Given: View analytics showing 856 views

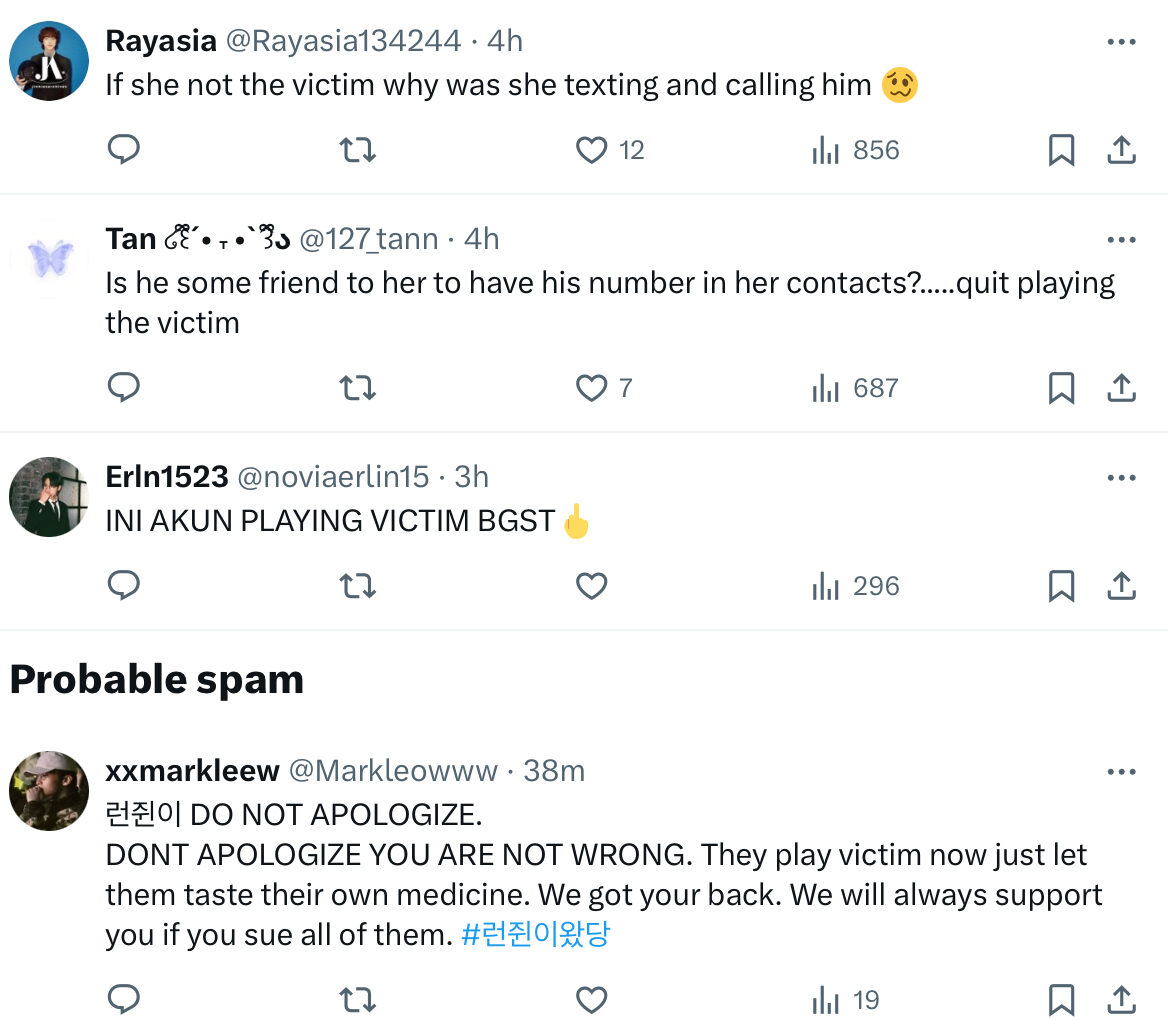Looking at the screenshot, I should (855, 150).
